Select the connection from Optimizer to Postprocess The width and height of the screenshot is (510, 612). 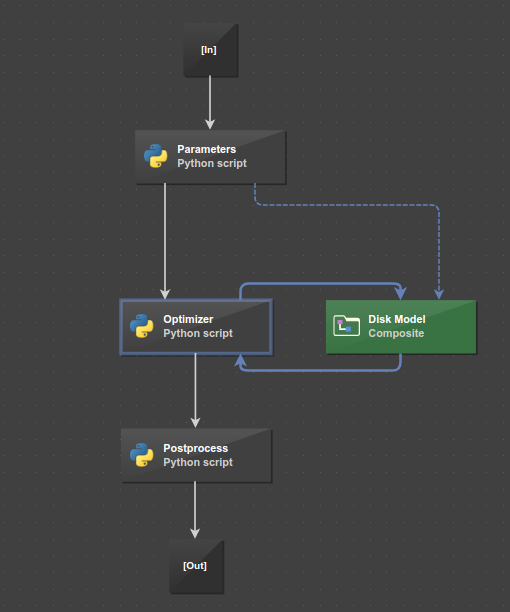point(195,388)
